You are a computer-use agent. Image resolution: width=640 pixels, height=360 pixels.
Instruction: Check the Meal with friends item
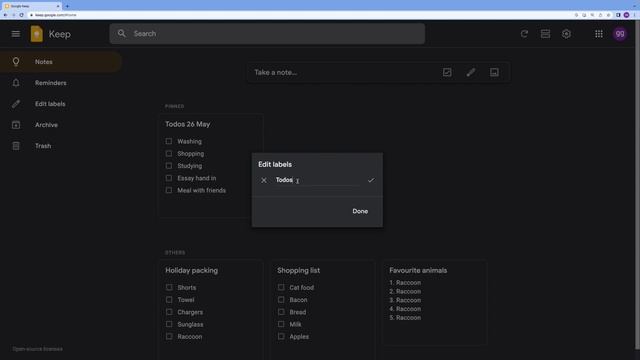pyautogui.click(x=169, y=190)
